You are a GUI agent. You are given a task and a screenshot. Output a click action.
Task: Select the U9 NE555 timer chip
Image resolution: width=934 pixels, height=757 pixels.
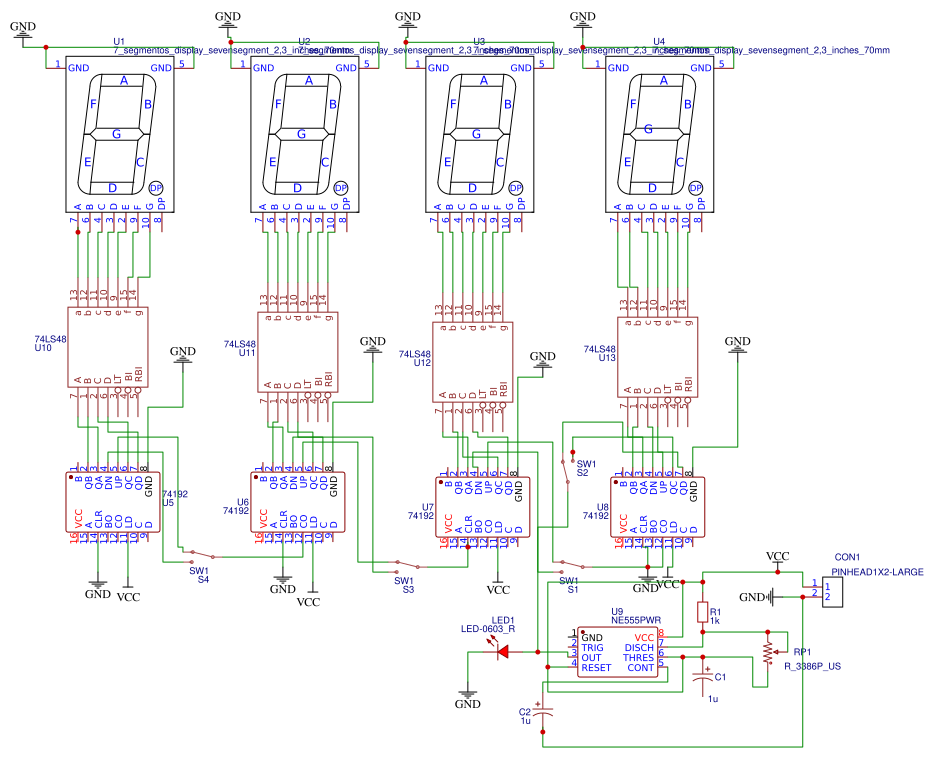[618, 652]
